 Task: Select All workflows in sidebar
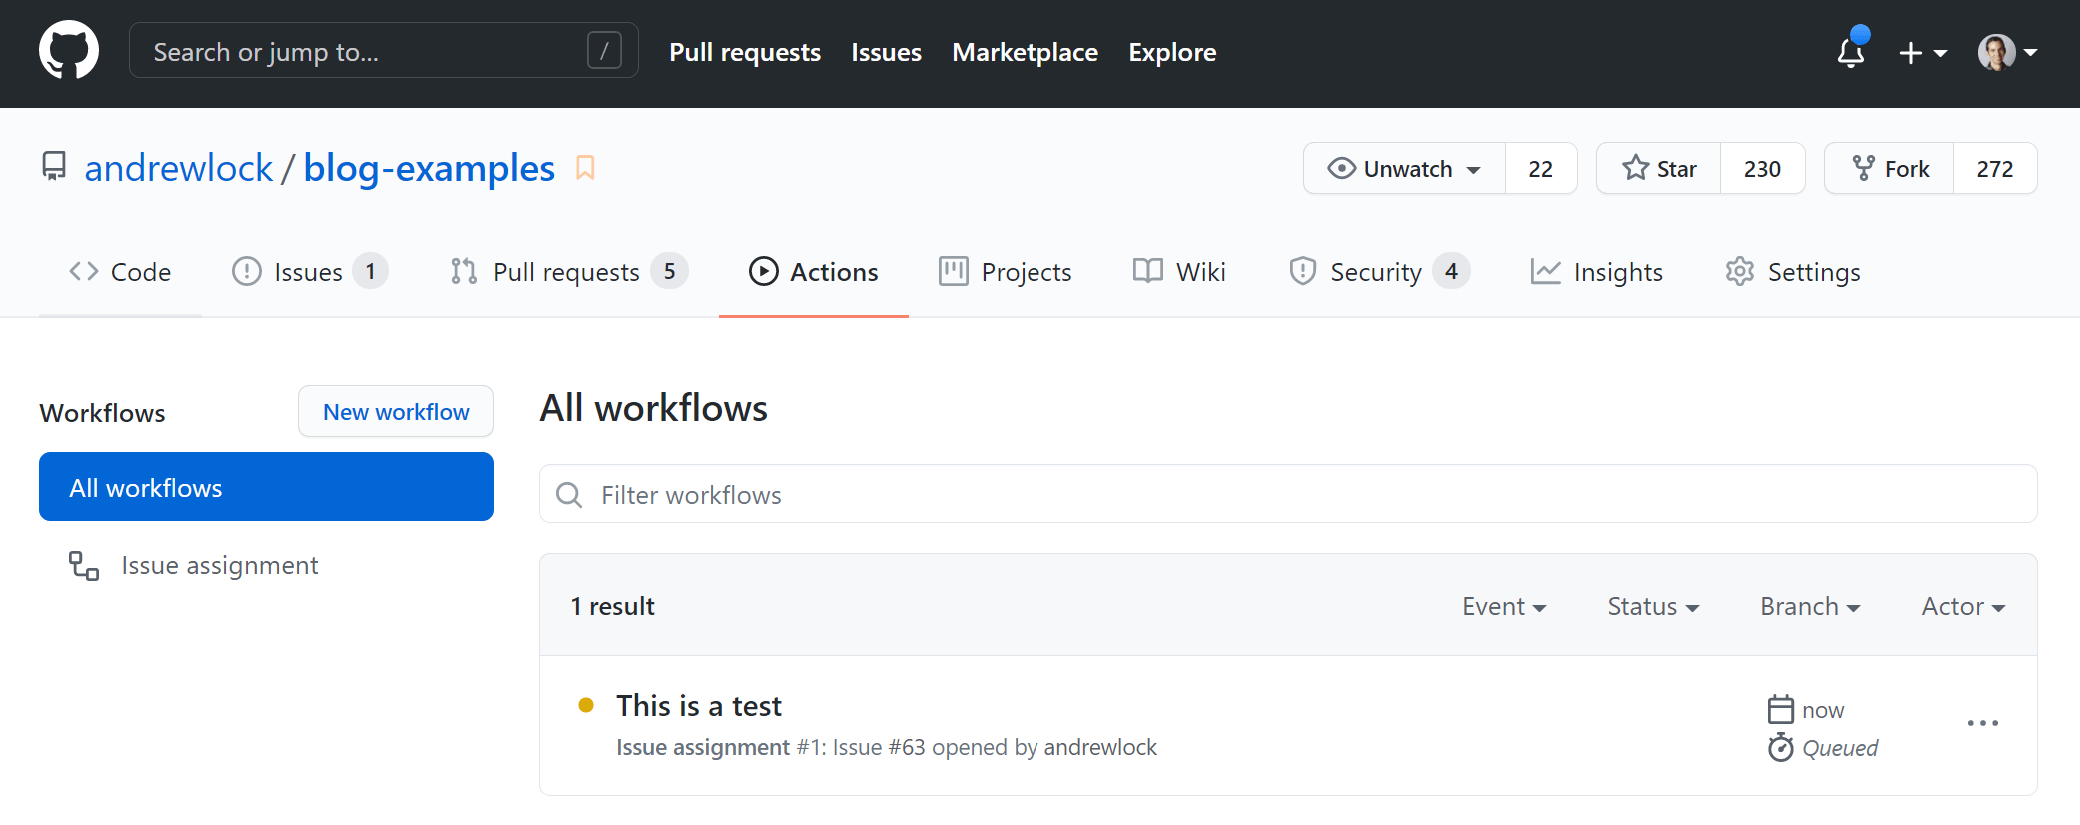click(266, 487)
